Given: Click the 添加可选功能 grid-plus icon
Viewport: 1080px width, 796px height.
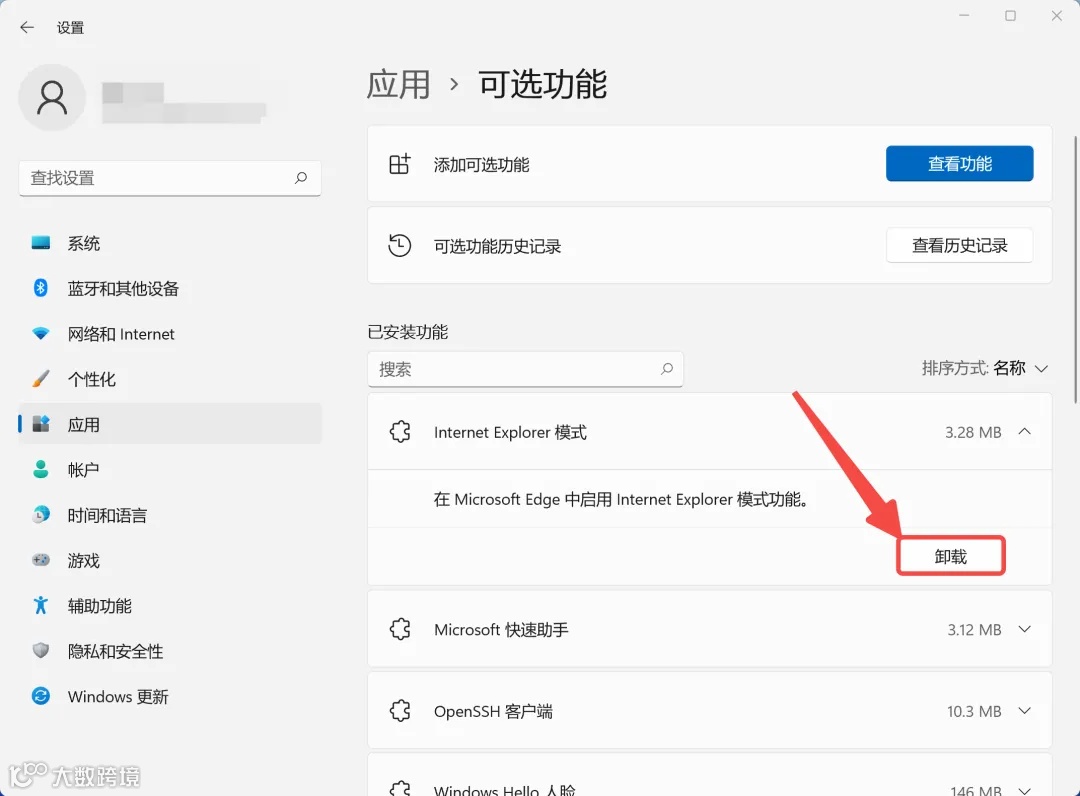Looking at the screenshot, I should click(399, 164).
